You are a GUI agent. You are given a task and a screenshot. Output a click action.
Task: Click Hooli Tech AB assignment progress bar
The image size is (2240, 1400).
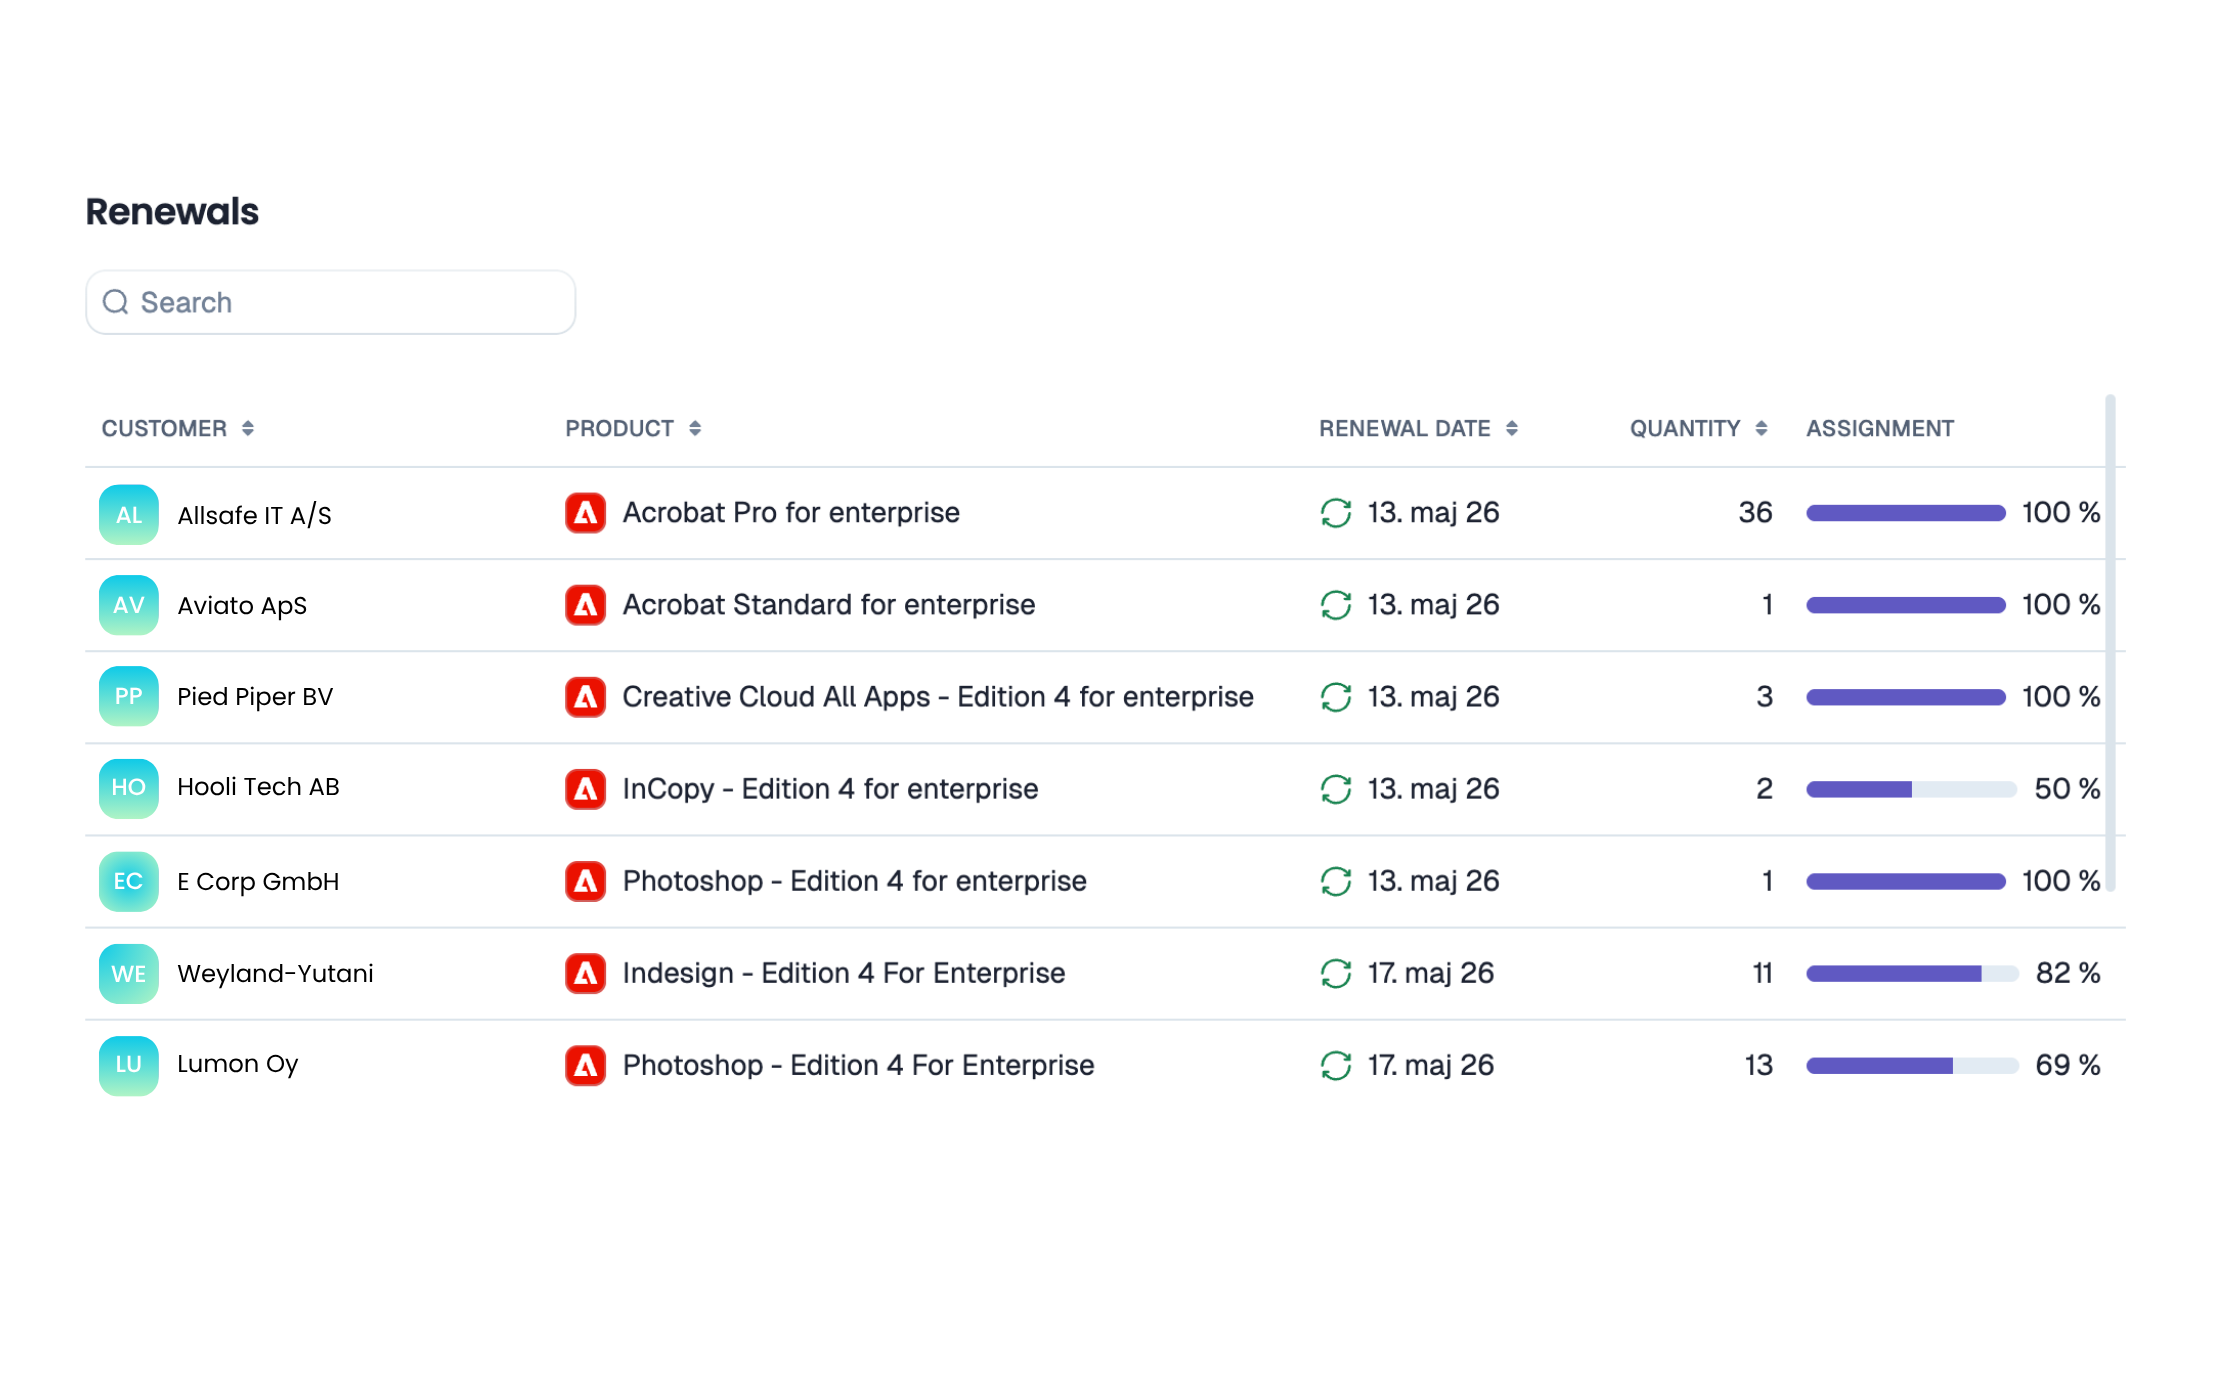[x=1911, y=789]
